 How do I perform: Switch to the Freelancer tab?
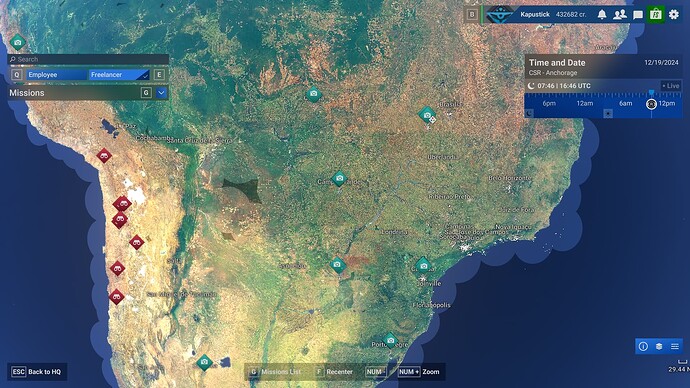click(119, 75)
